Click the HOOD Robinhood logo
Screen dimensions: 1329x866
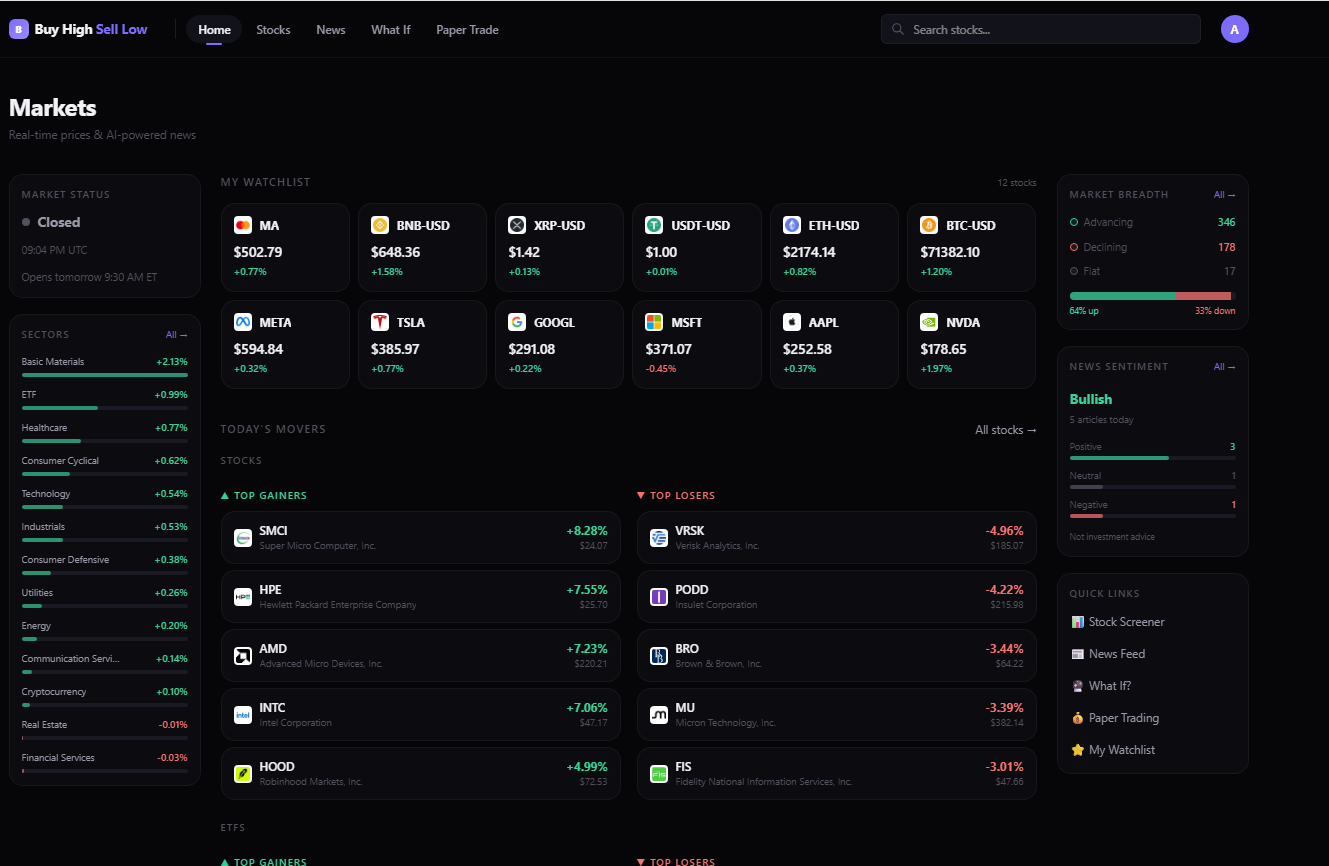tap(243, 774)
